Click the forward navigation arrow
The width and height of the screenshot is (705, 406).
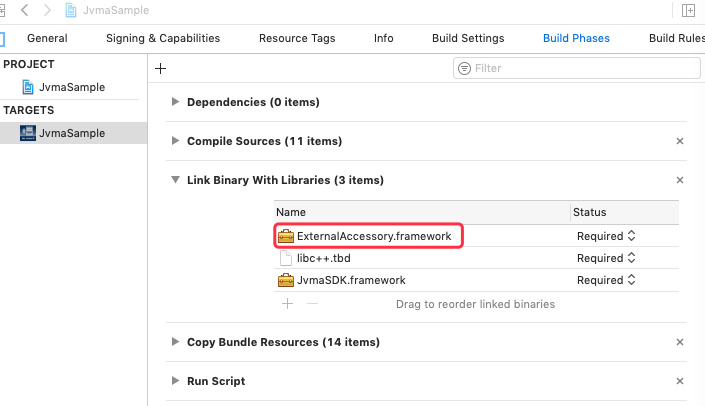46,10
